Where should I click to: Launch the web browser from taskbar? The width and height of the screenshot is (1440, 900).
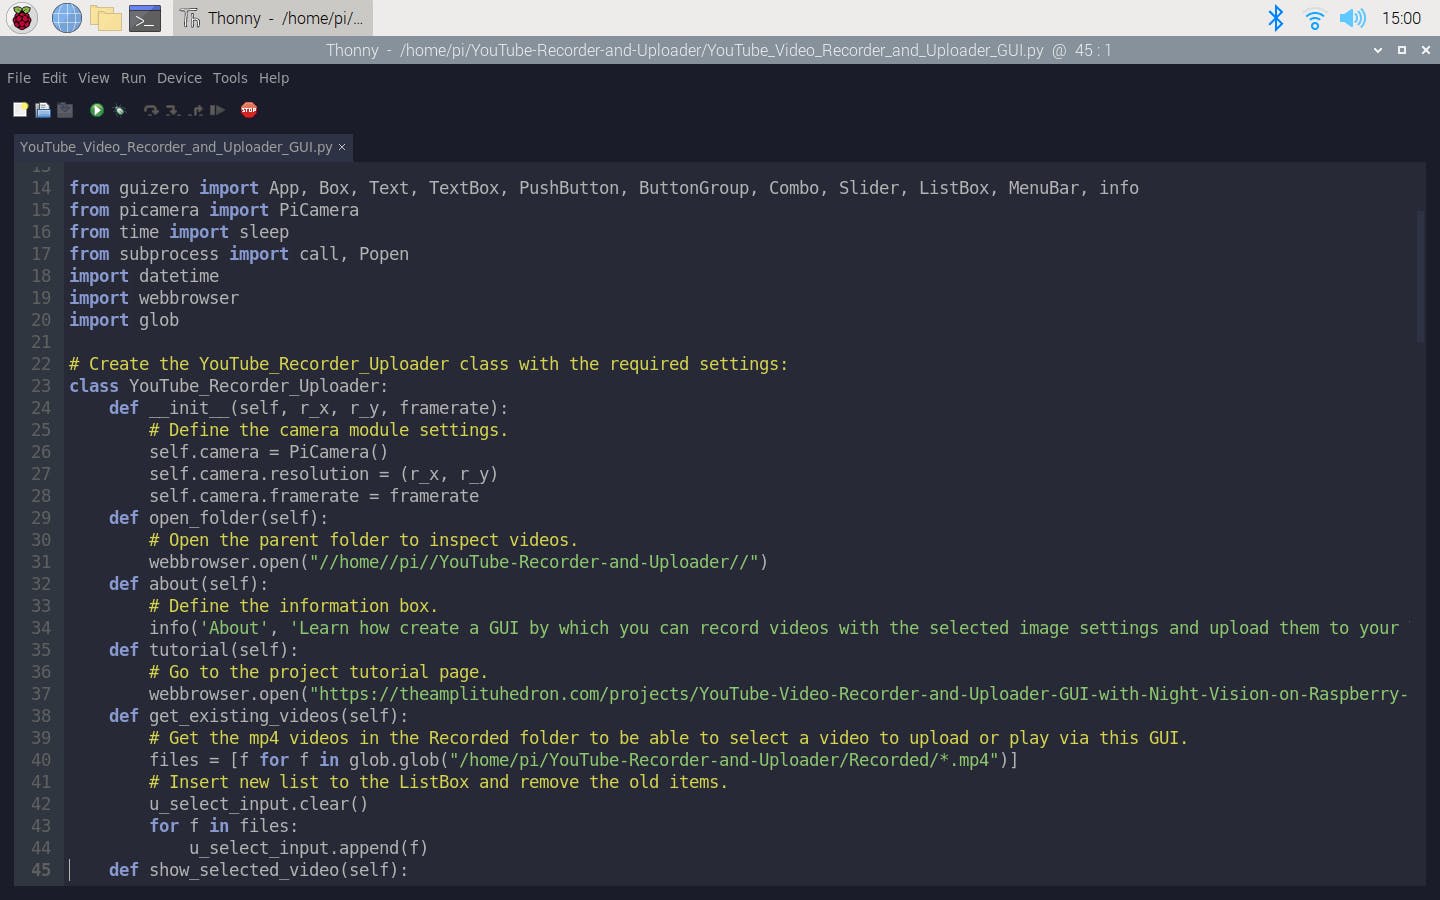click(x=66, y=18)
